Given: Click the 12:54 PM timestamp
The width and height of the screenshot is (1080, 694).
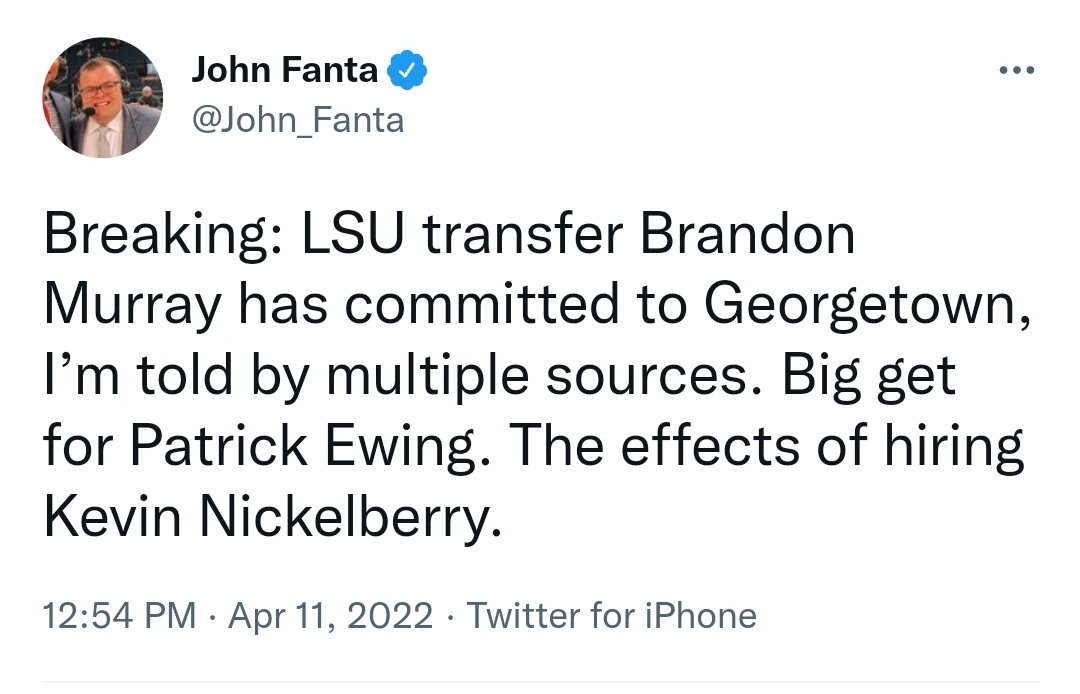Looking at the screenshot, I should pos(120,616).
